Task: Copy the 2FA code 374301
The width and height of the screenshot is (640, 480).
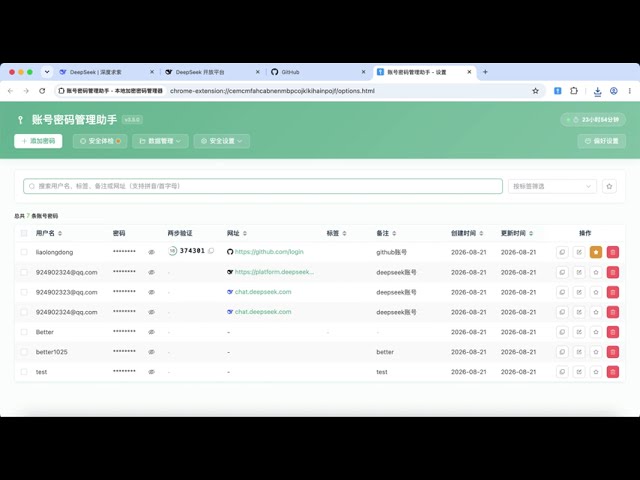Action: tap(211, 251)
